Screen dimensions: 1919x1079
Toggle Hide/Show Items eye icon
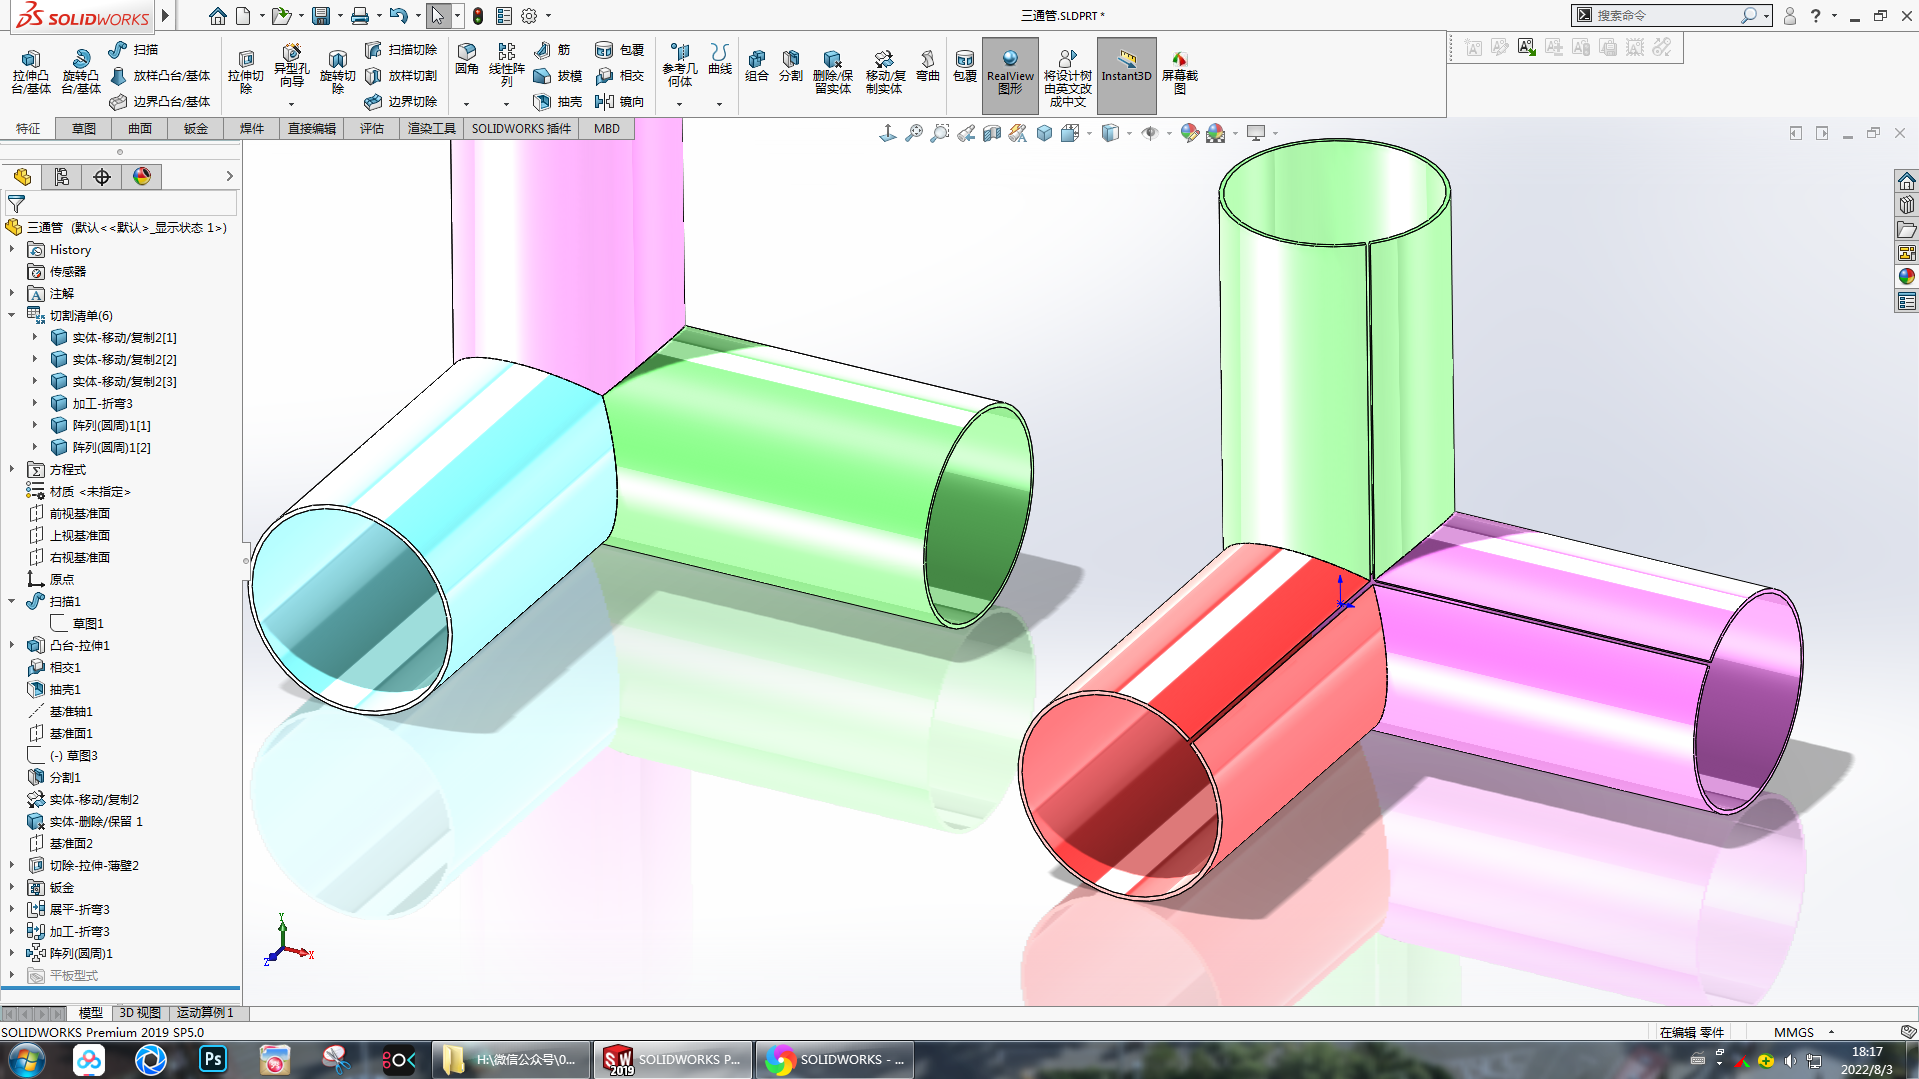click(1150, 133)
